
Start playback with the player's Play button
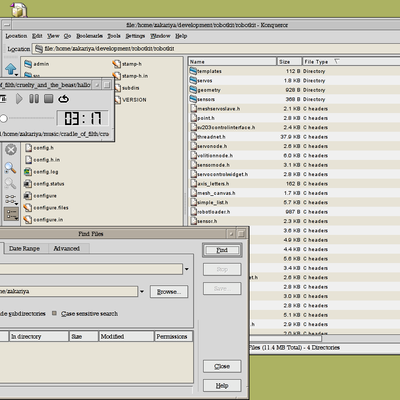(x=19, y=99)
